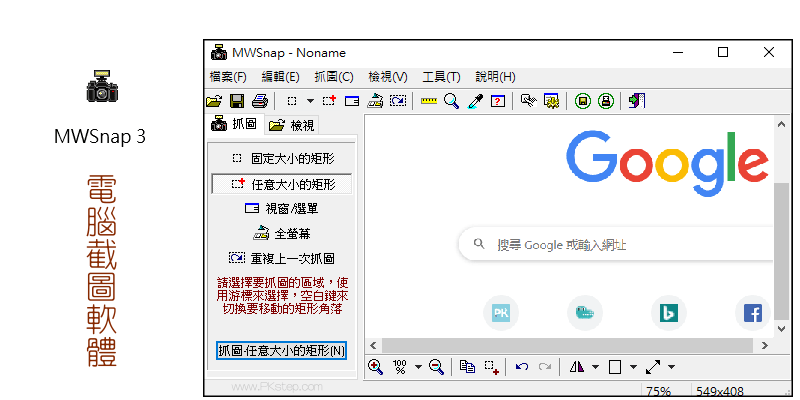Select 重複上一次抓圖 option
The height and width of the screenshot is (400, 800).
coord(282,259)
